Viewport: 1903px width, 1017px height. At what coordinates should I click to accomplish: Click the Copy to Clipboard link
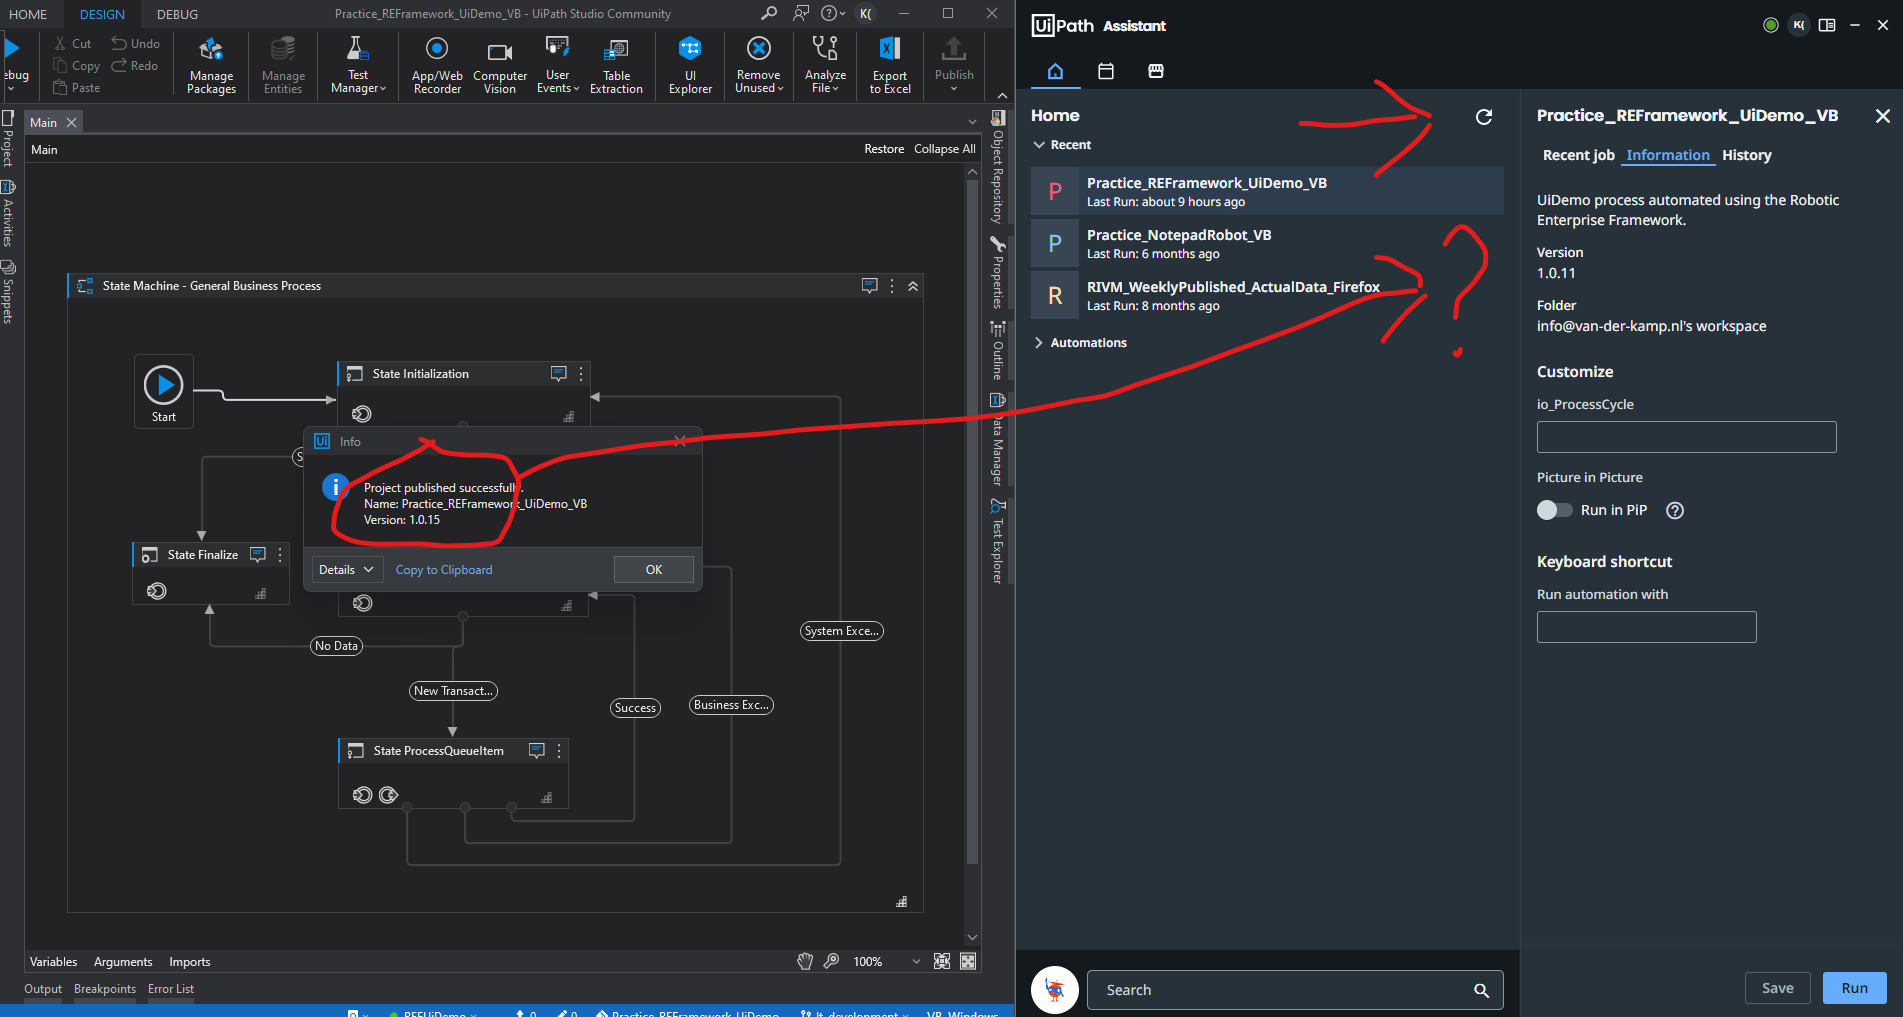coord(444,570)
